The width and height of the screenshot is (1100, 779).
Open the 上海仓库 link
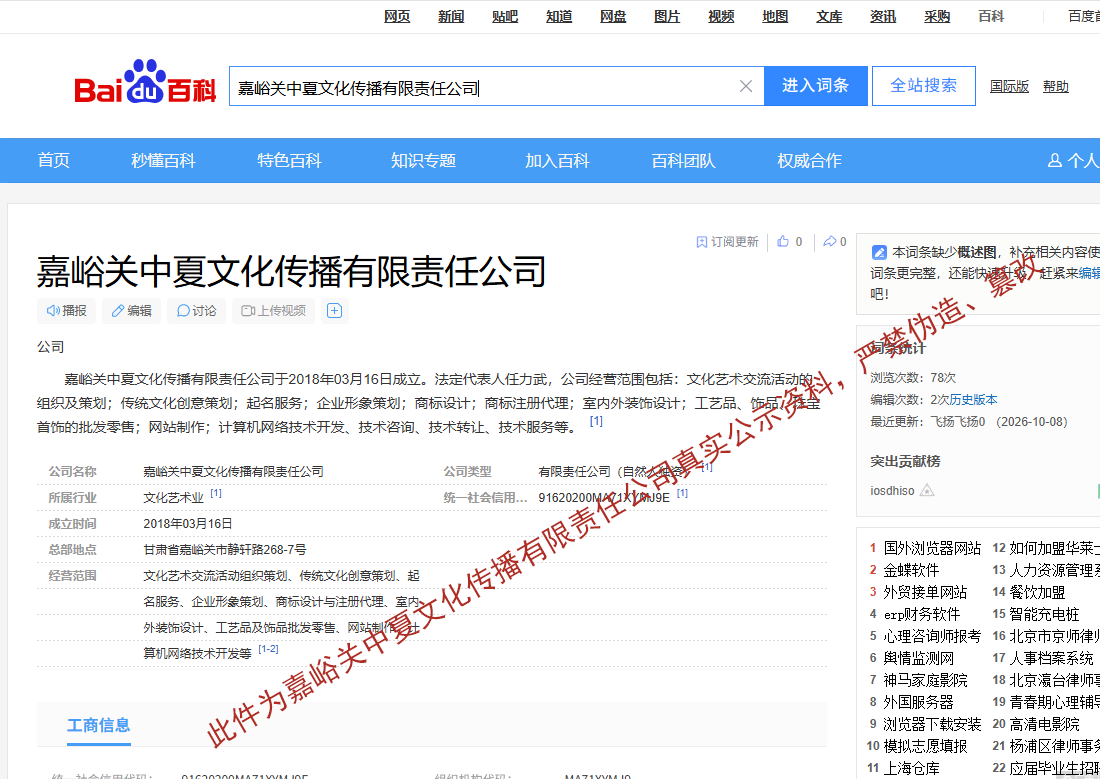click(911, 768)
